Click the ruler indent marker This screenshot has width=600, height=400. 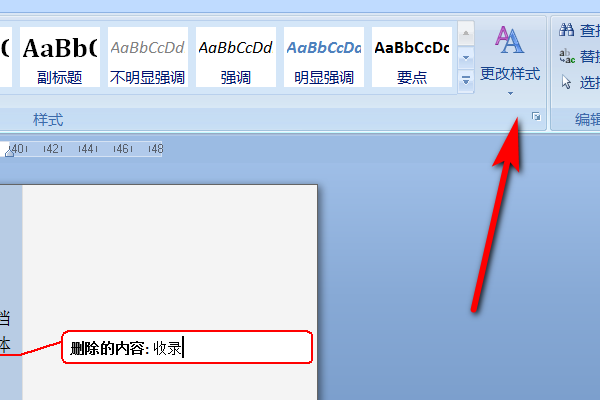coord(9,152)
